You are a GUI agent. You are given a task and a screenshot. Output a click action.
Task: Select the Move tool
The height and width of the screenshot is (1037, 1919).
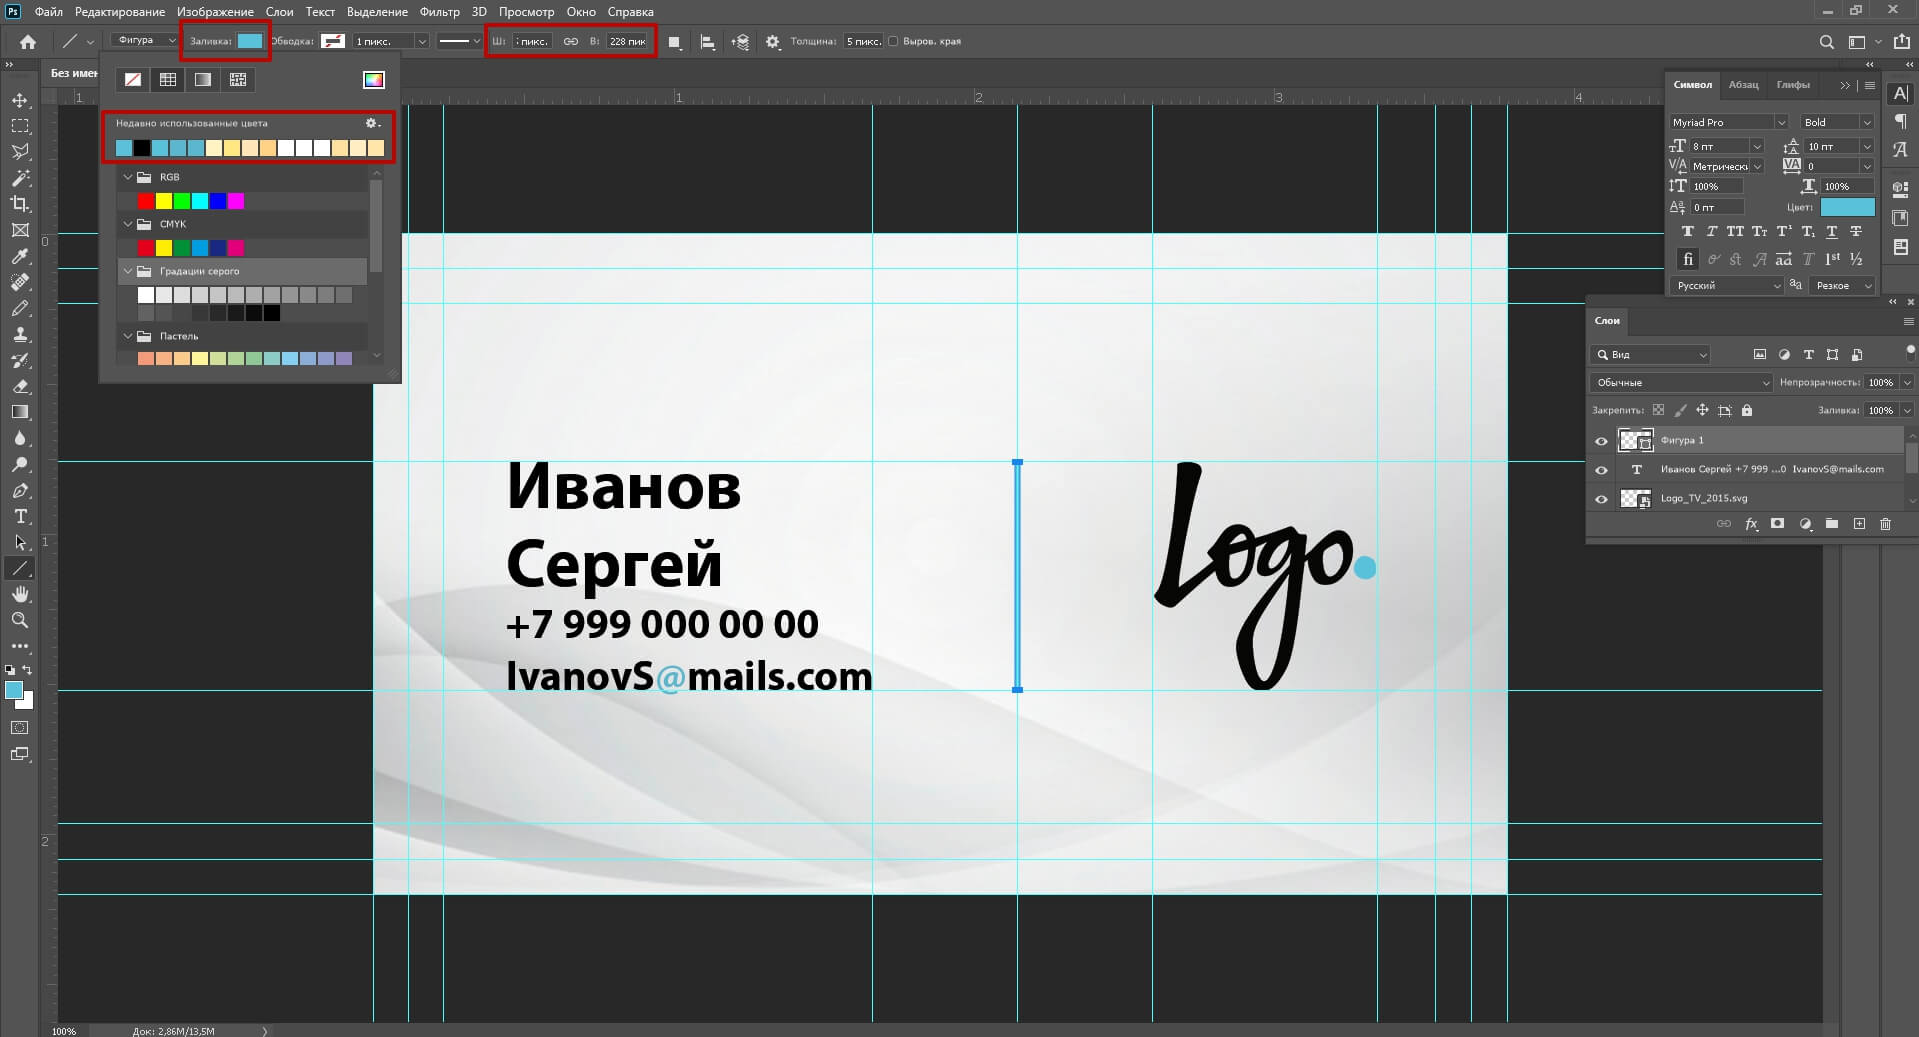pyautogui.click(x=20, y=100)
